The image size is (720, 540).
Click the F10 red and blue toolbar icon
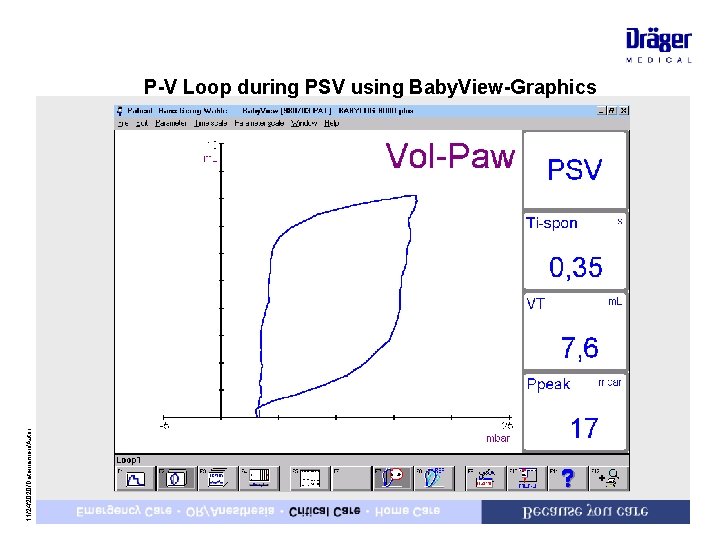527,478
